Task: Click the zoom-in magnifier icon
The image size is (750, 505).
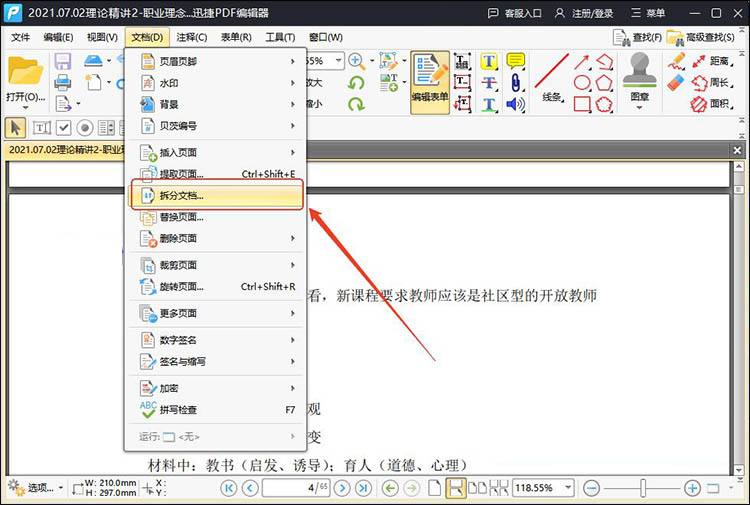Action: pos(356,61)
